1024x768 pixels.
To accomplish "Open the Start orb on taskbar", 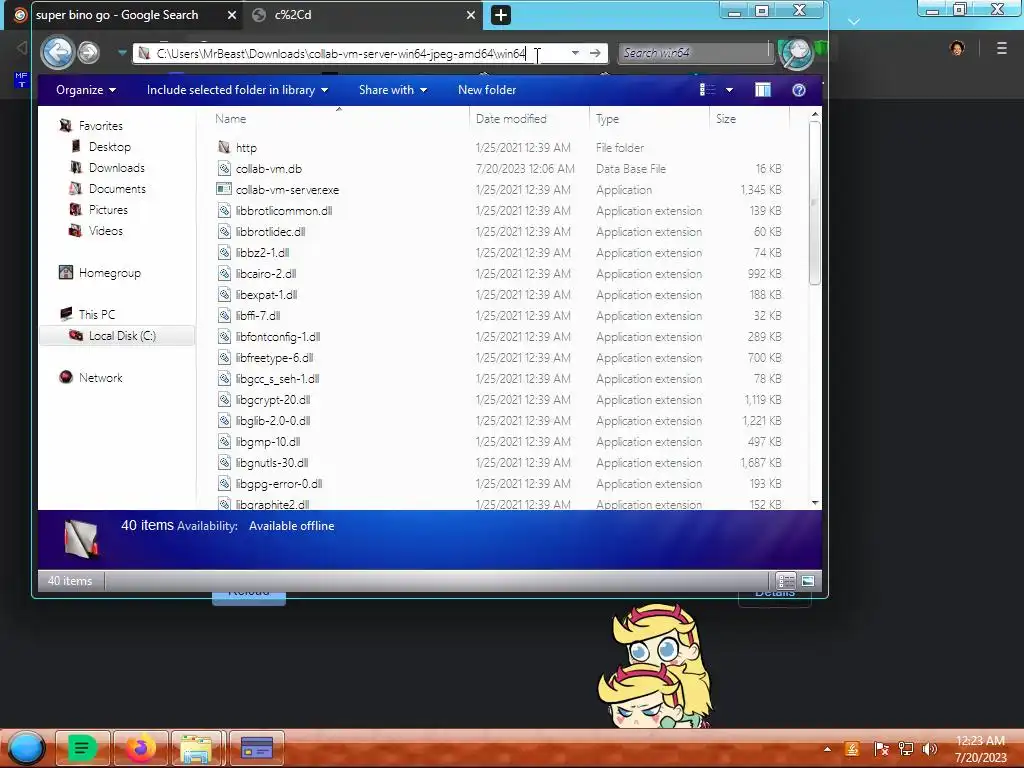I will click(x=26, y=748).
